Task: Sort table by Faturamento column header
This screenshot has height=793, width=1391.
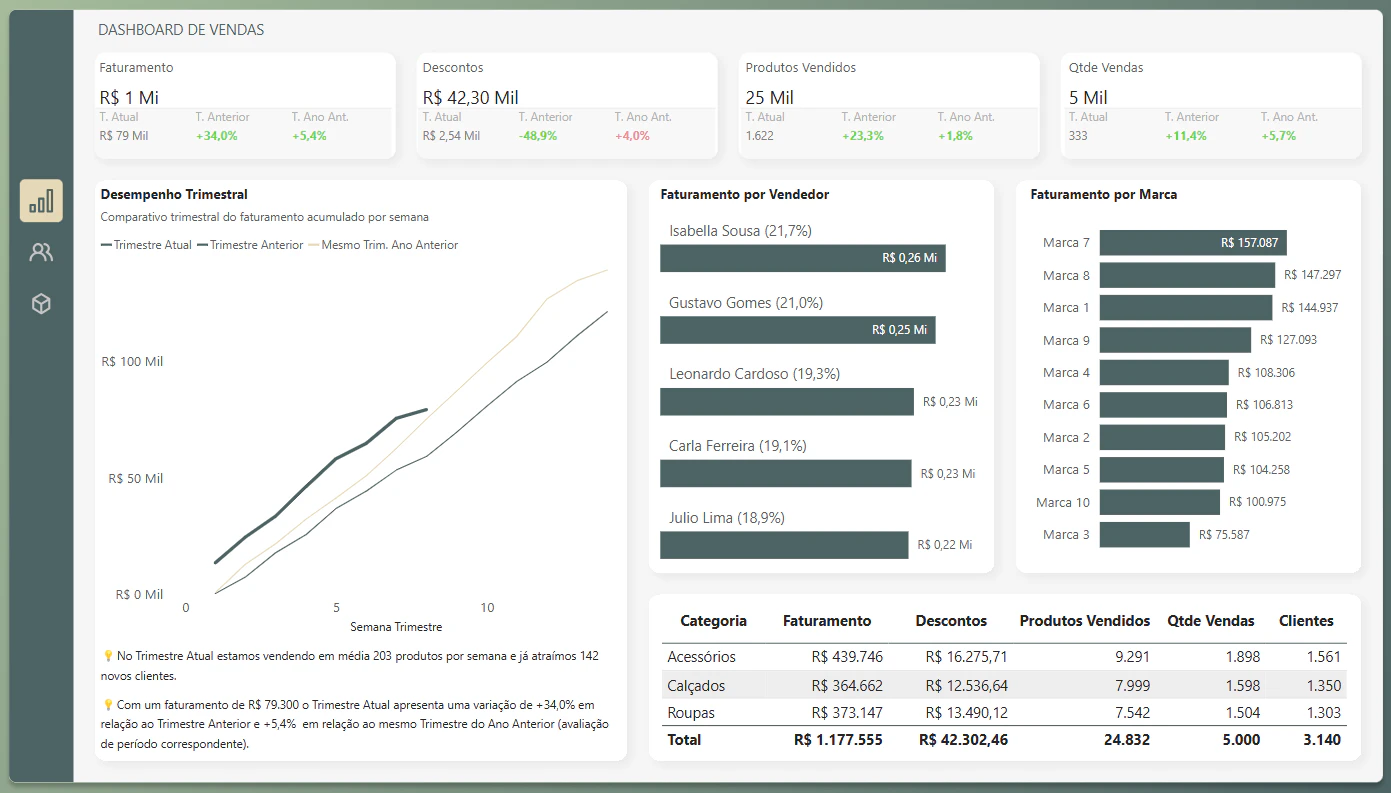Action: point(827,621)
